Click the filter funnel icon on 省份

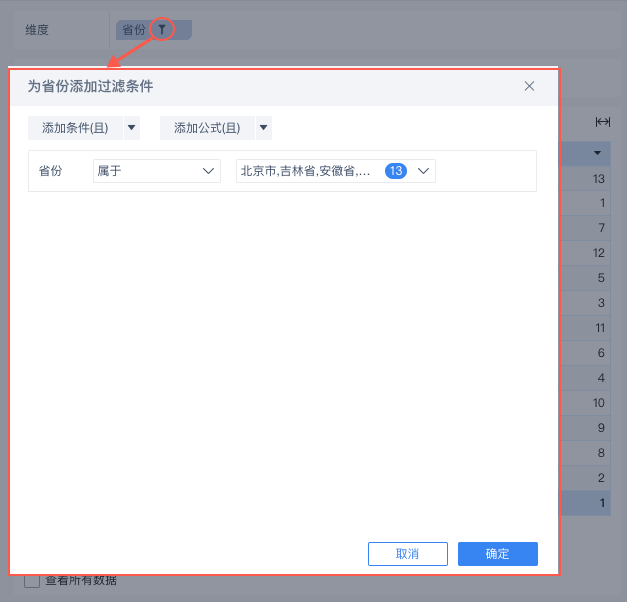click(x=162, y=29)
